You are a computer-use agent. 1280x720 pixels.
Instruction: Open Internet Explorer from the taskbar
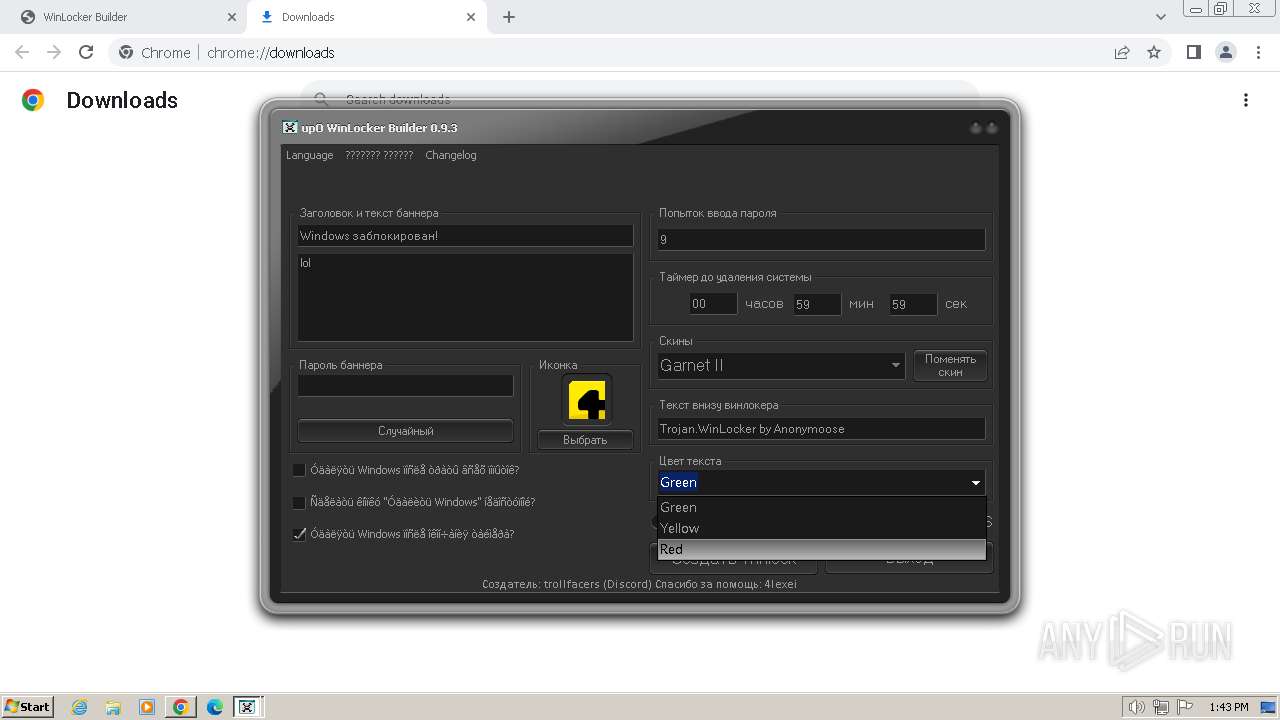(80, 707)
